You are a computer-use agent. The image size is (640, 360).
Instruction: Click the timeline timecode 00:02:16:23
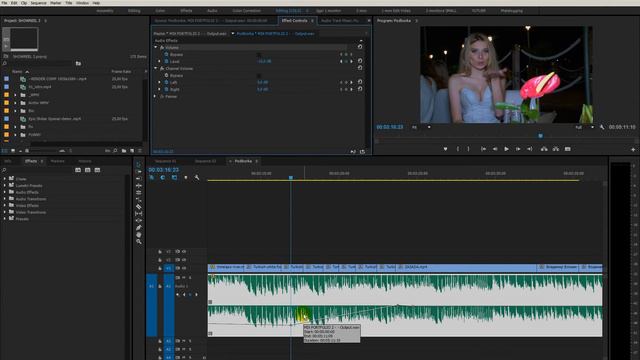point(163,169)
